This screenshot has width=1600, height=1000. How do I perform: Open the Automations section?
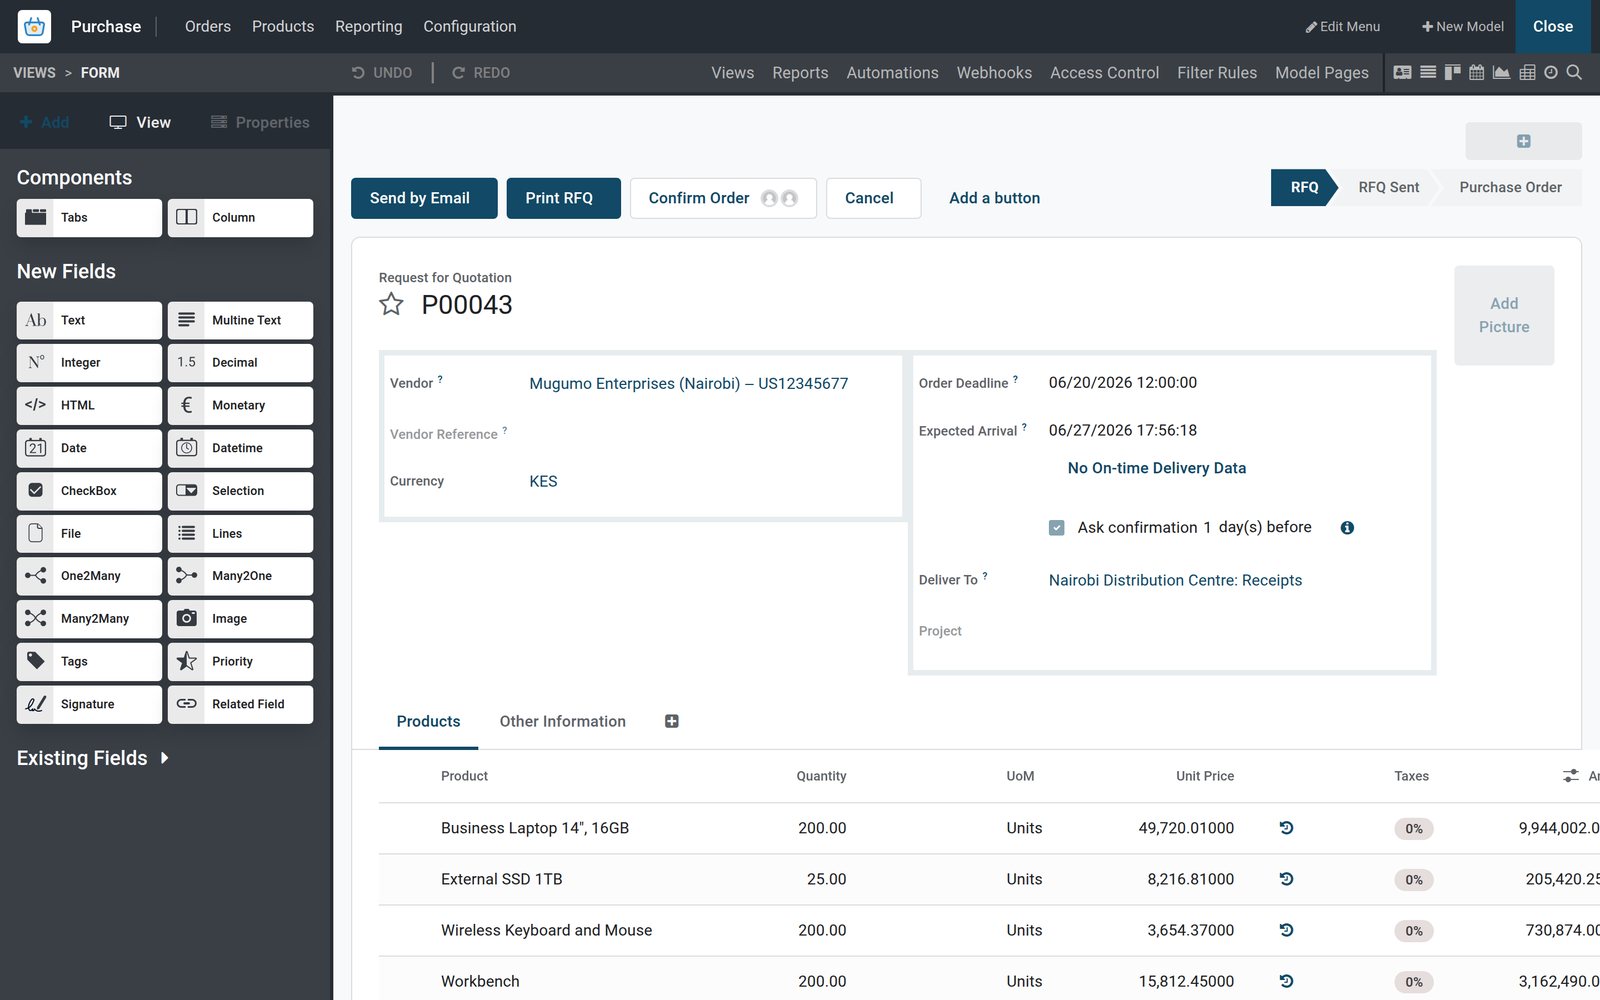(x=893, y=73)
